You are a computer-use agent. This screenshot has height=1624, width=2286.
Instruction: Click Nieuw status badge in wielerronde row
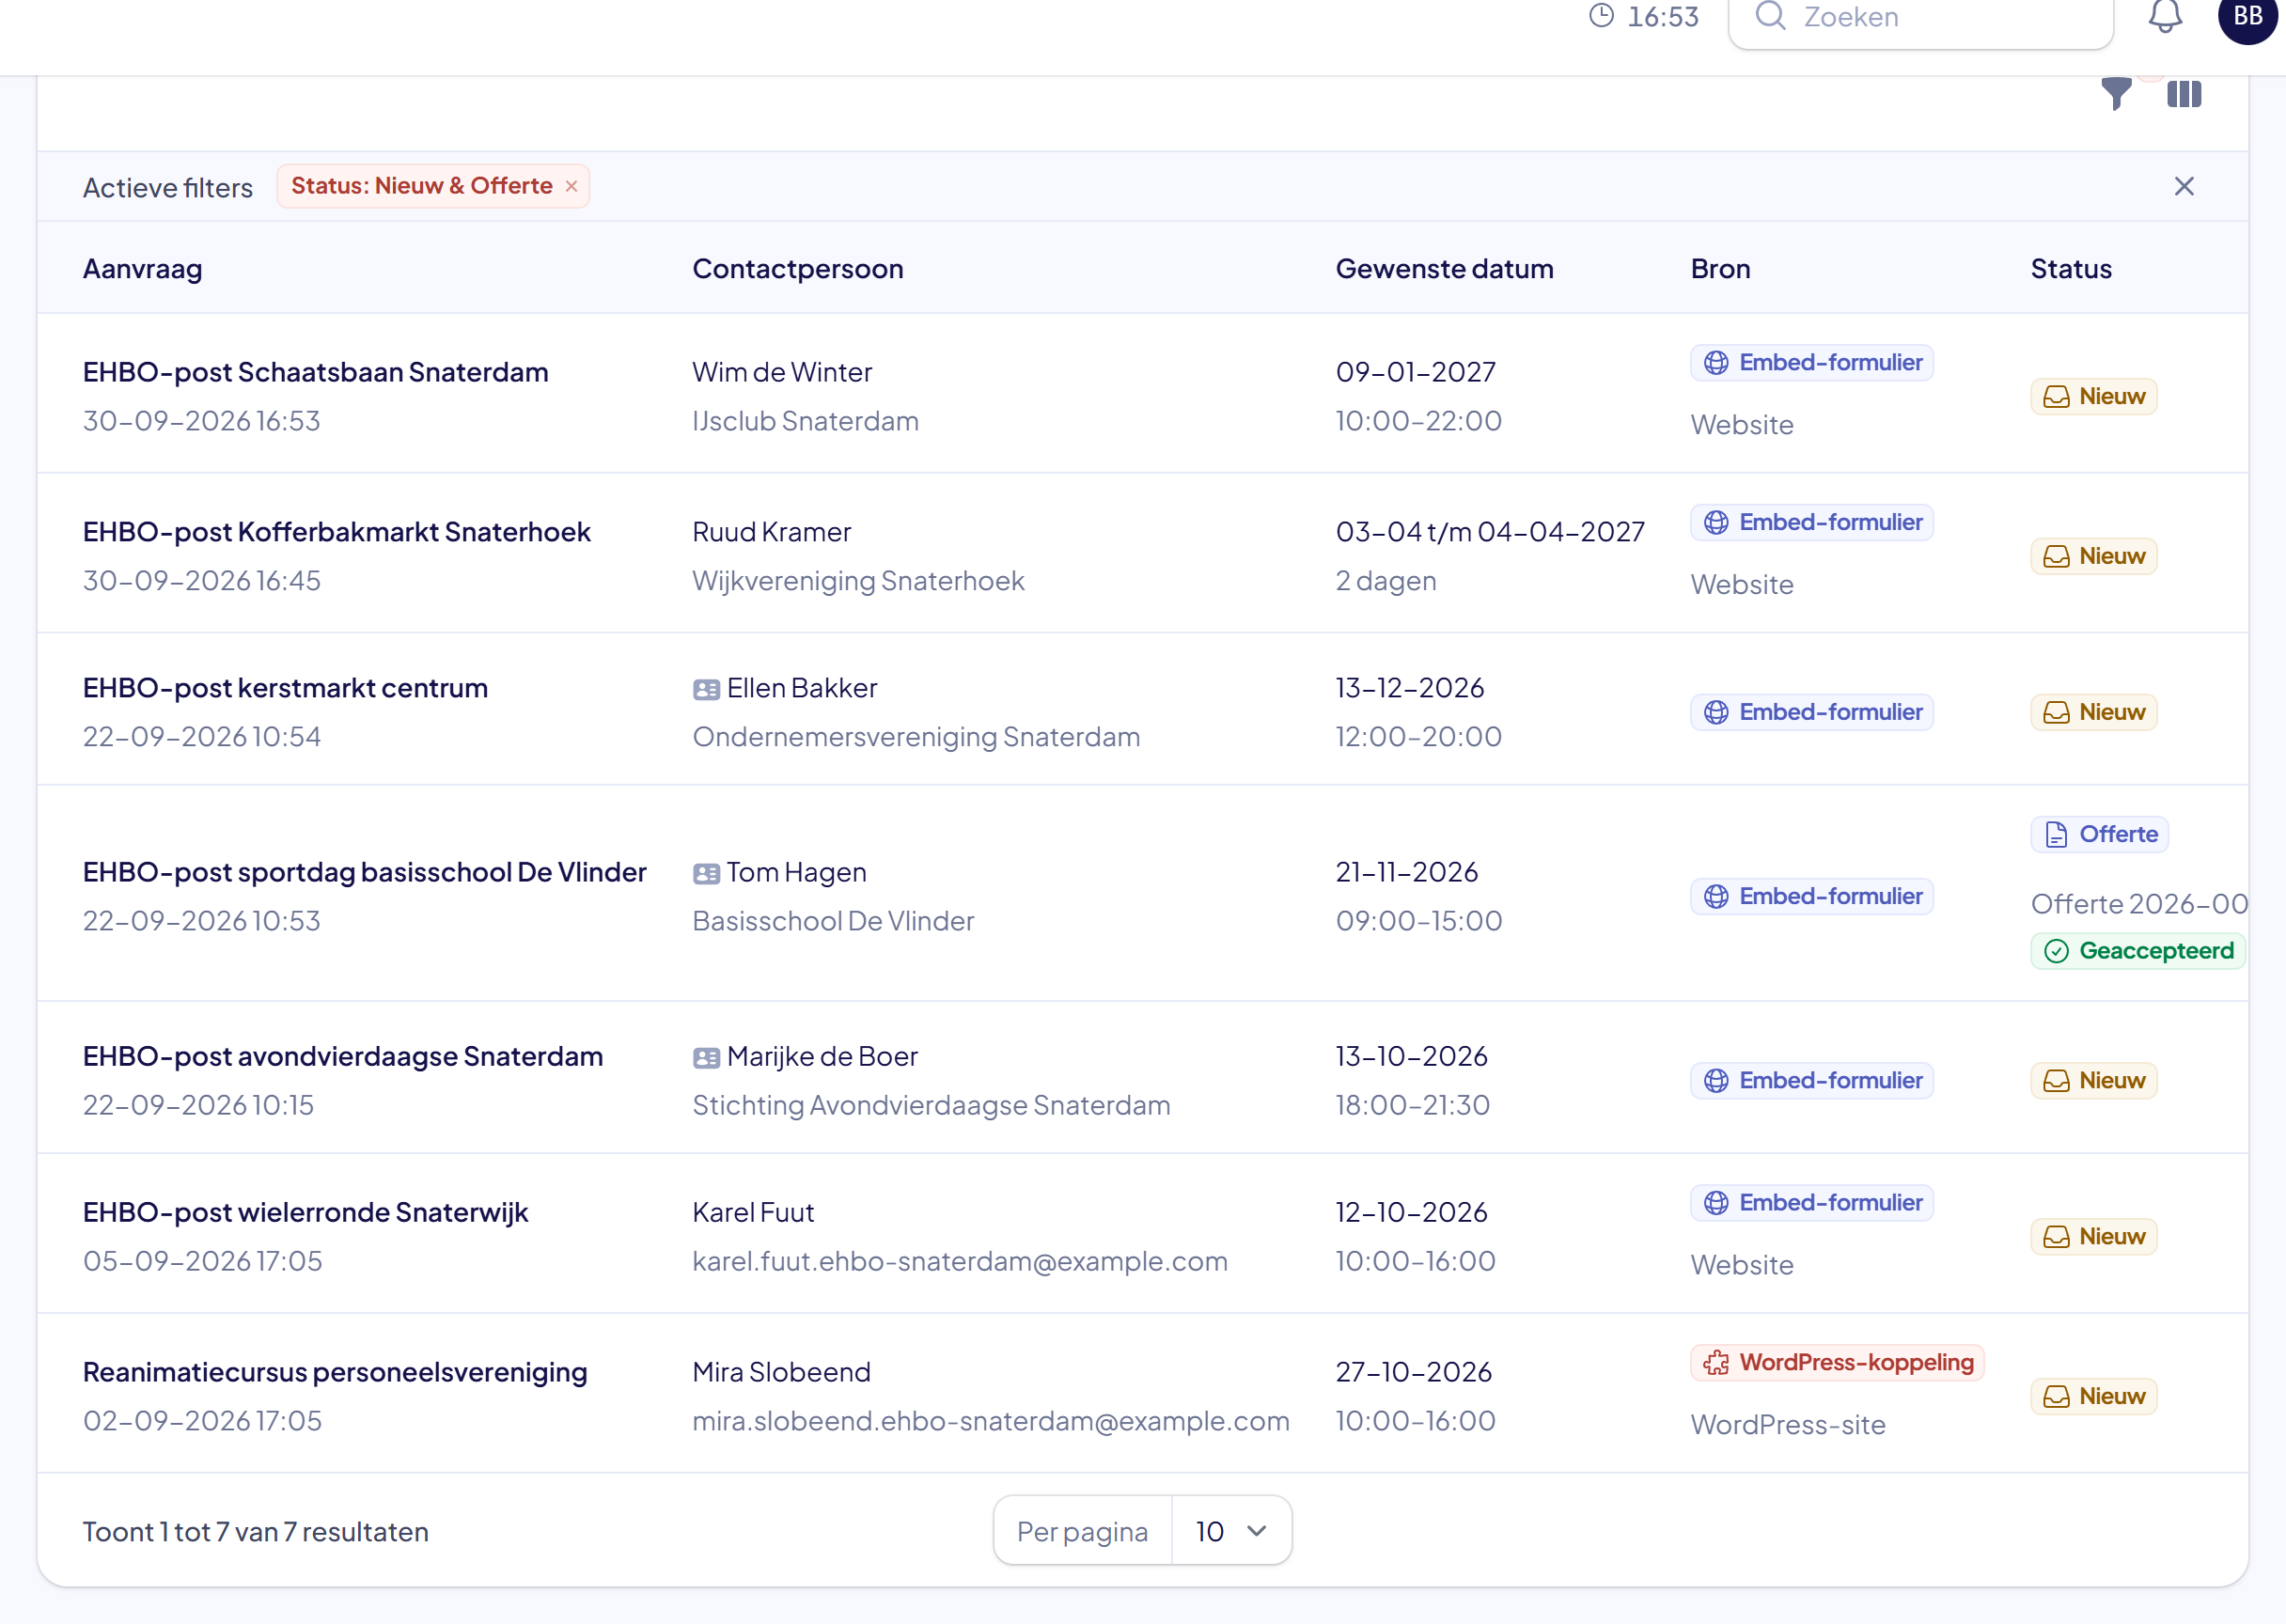point(2094,1237)
